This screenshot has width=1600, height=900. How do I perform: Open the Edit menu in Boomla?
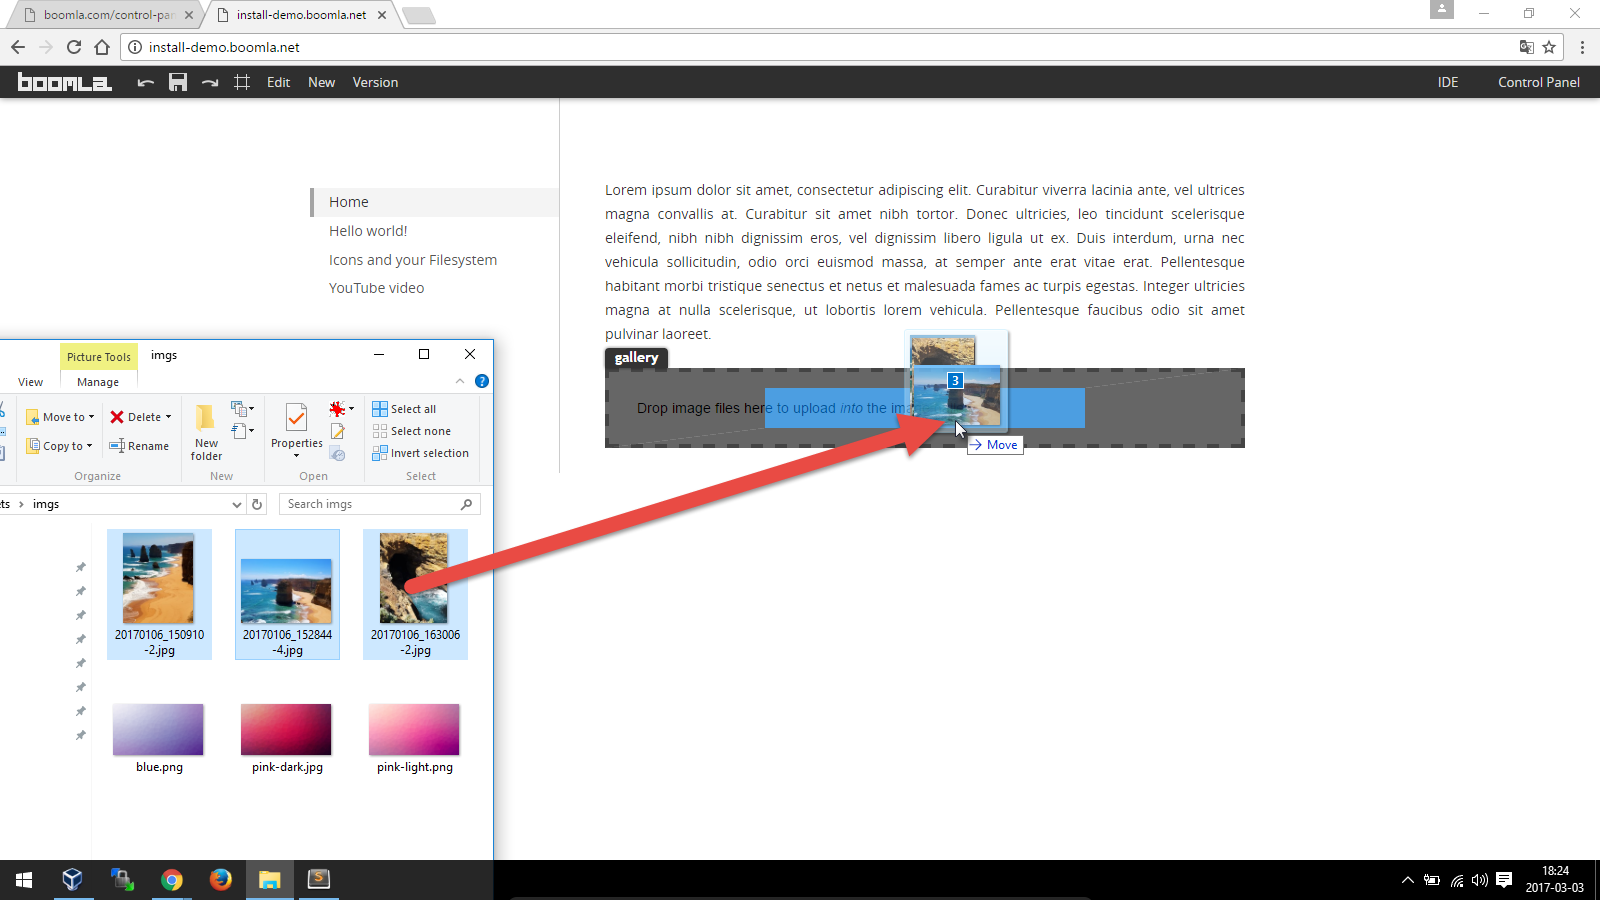(x=278, y=83)
